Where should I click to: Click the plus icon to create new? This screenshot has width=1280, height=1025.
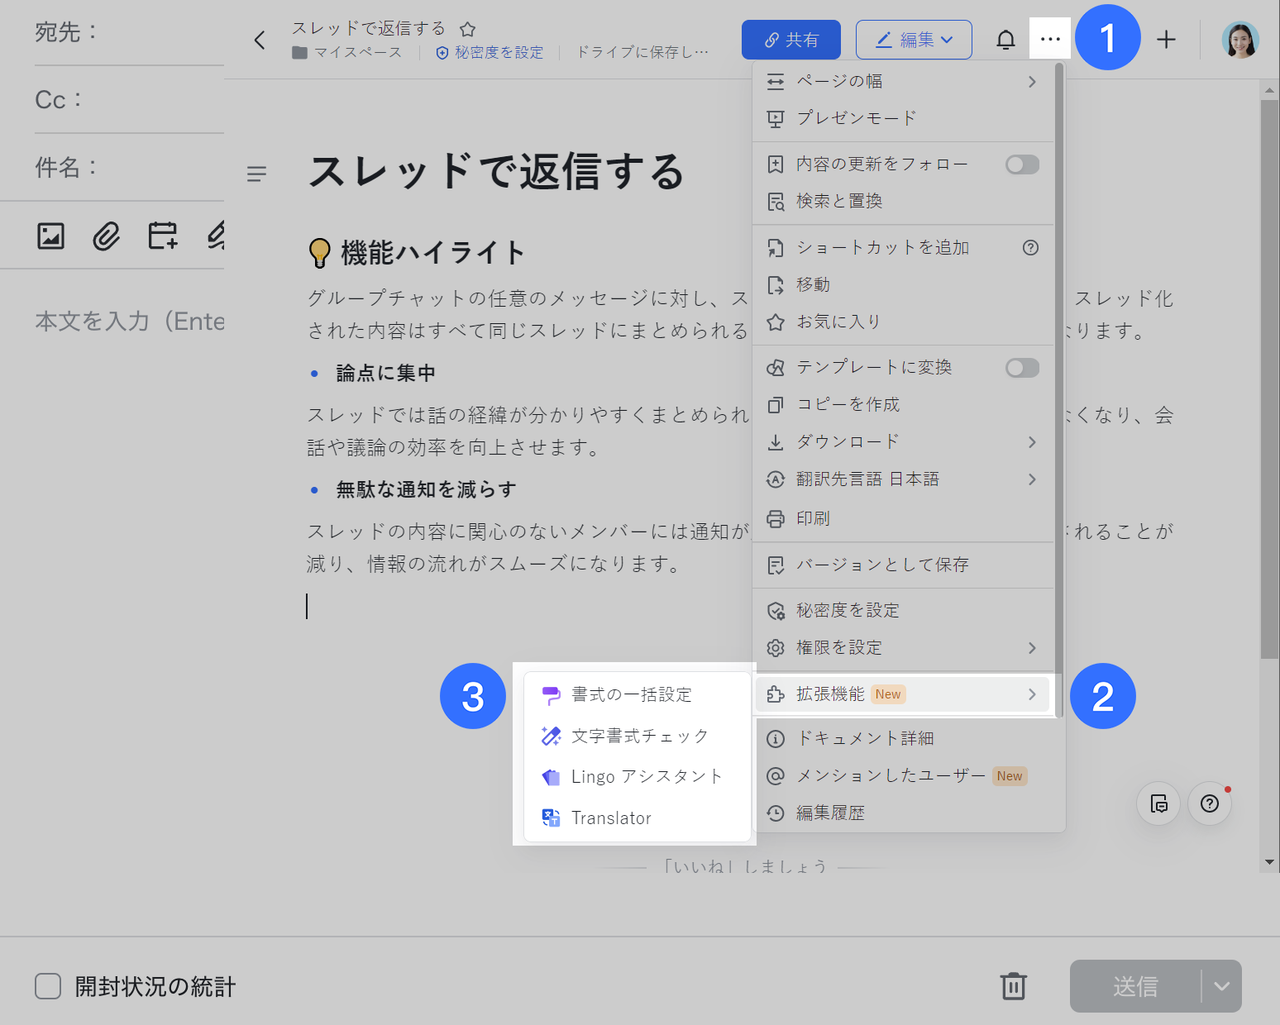(1166, 40)
